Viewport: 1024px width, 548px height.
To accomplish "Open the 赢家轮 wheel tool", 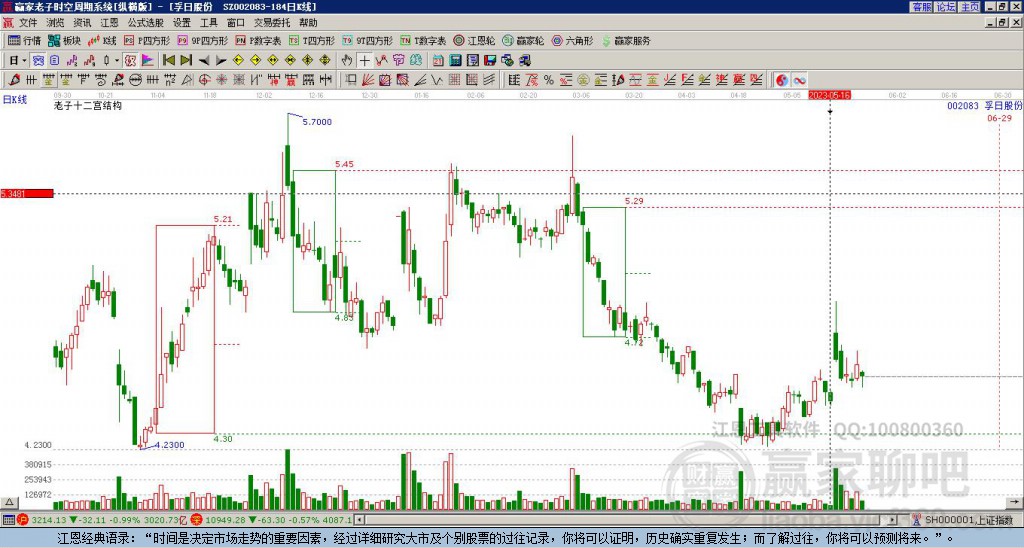I will click(x=523, y=40).
